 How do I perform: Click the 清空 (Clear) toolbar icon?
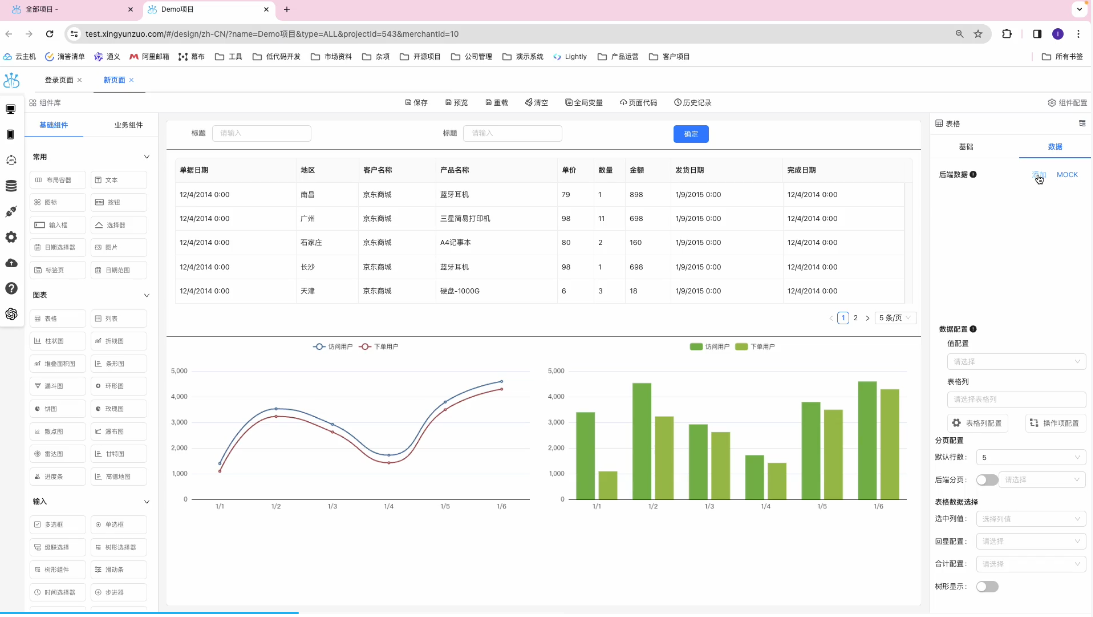click(x=536, y=102)
